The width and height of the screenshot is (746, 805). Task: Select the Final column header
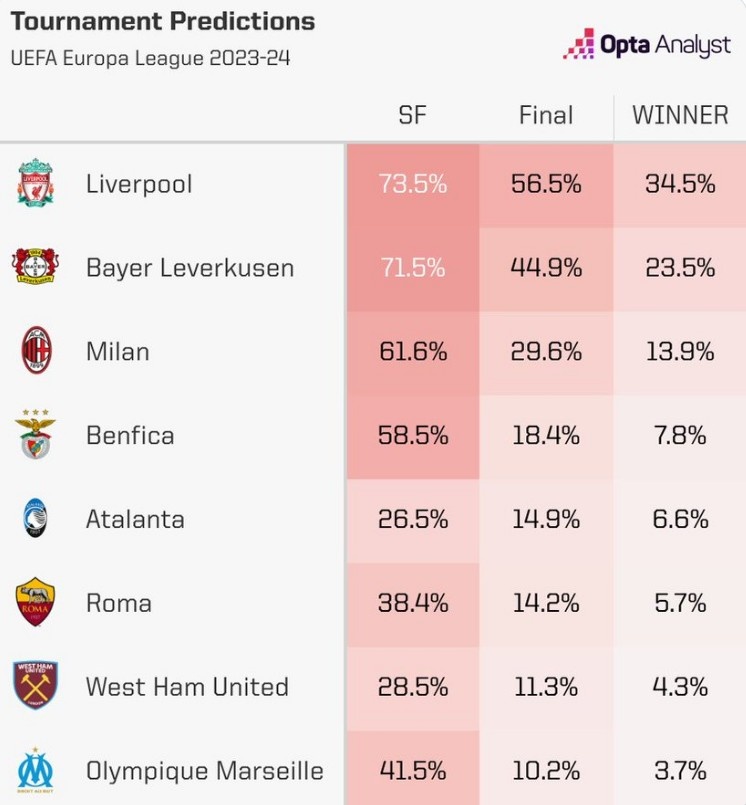(546, 115)
